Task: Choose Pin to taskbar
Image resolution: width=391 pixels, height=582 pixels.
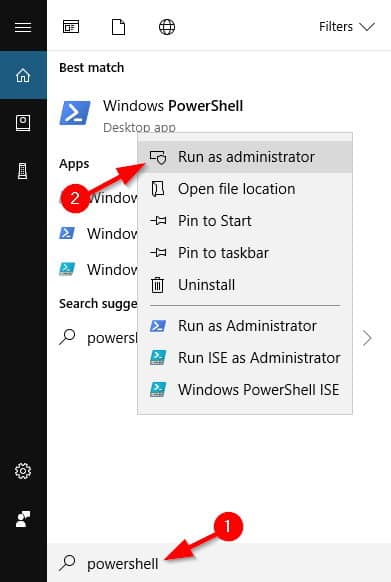Action: (x=245, y=253)
